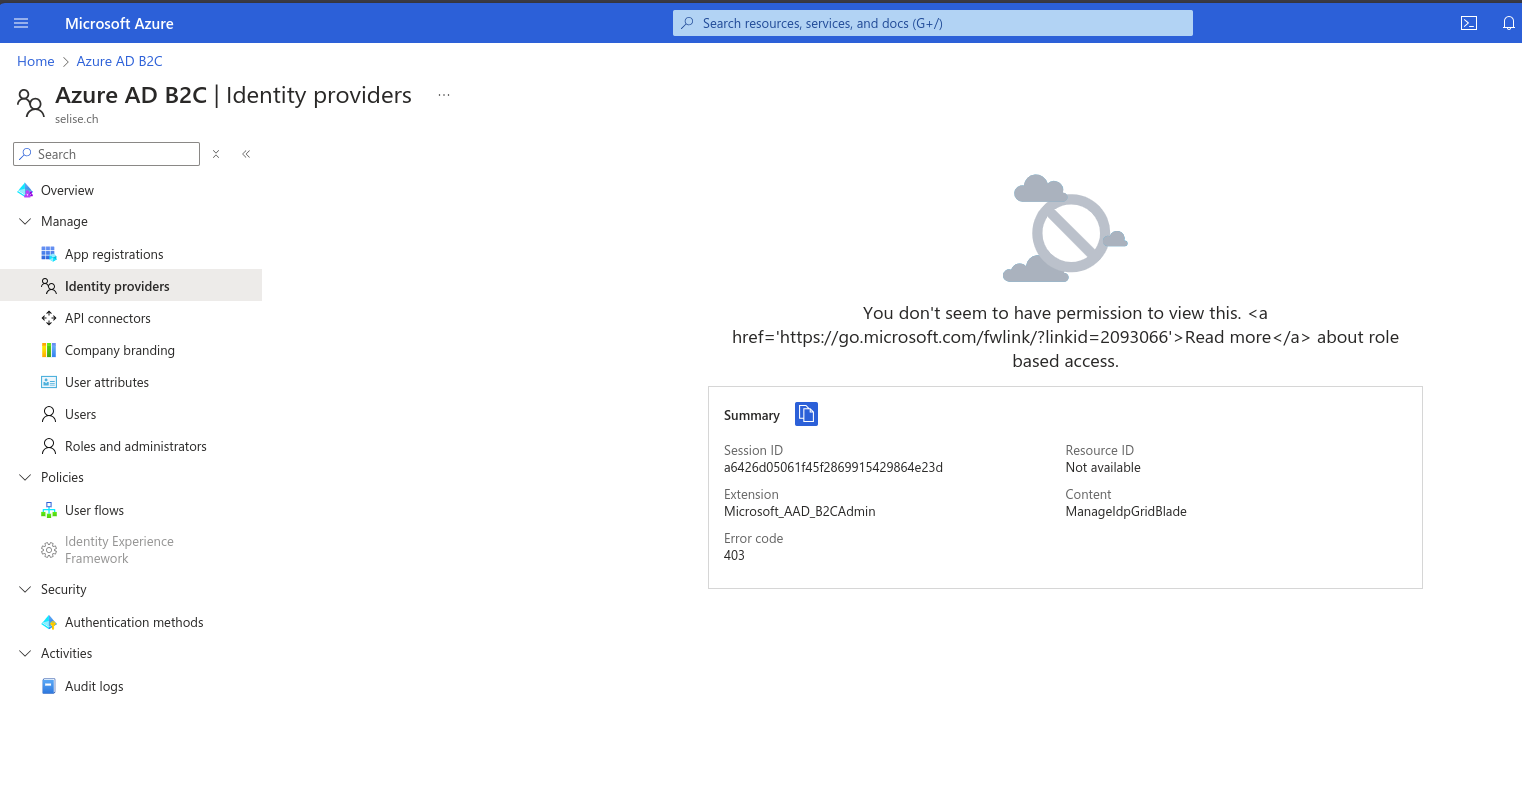Open Audit logs under Activities
Image resolution: width=1522 pixels, height=786 pixels.
coord(94,686)
